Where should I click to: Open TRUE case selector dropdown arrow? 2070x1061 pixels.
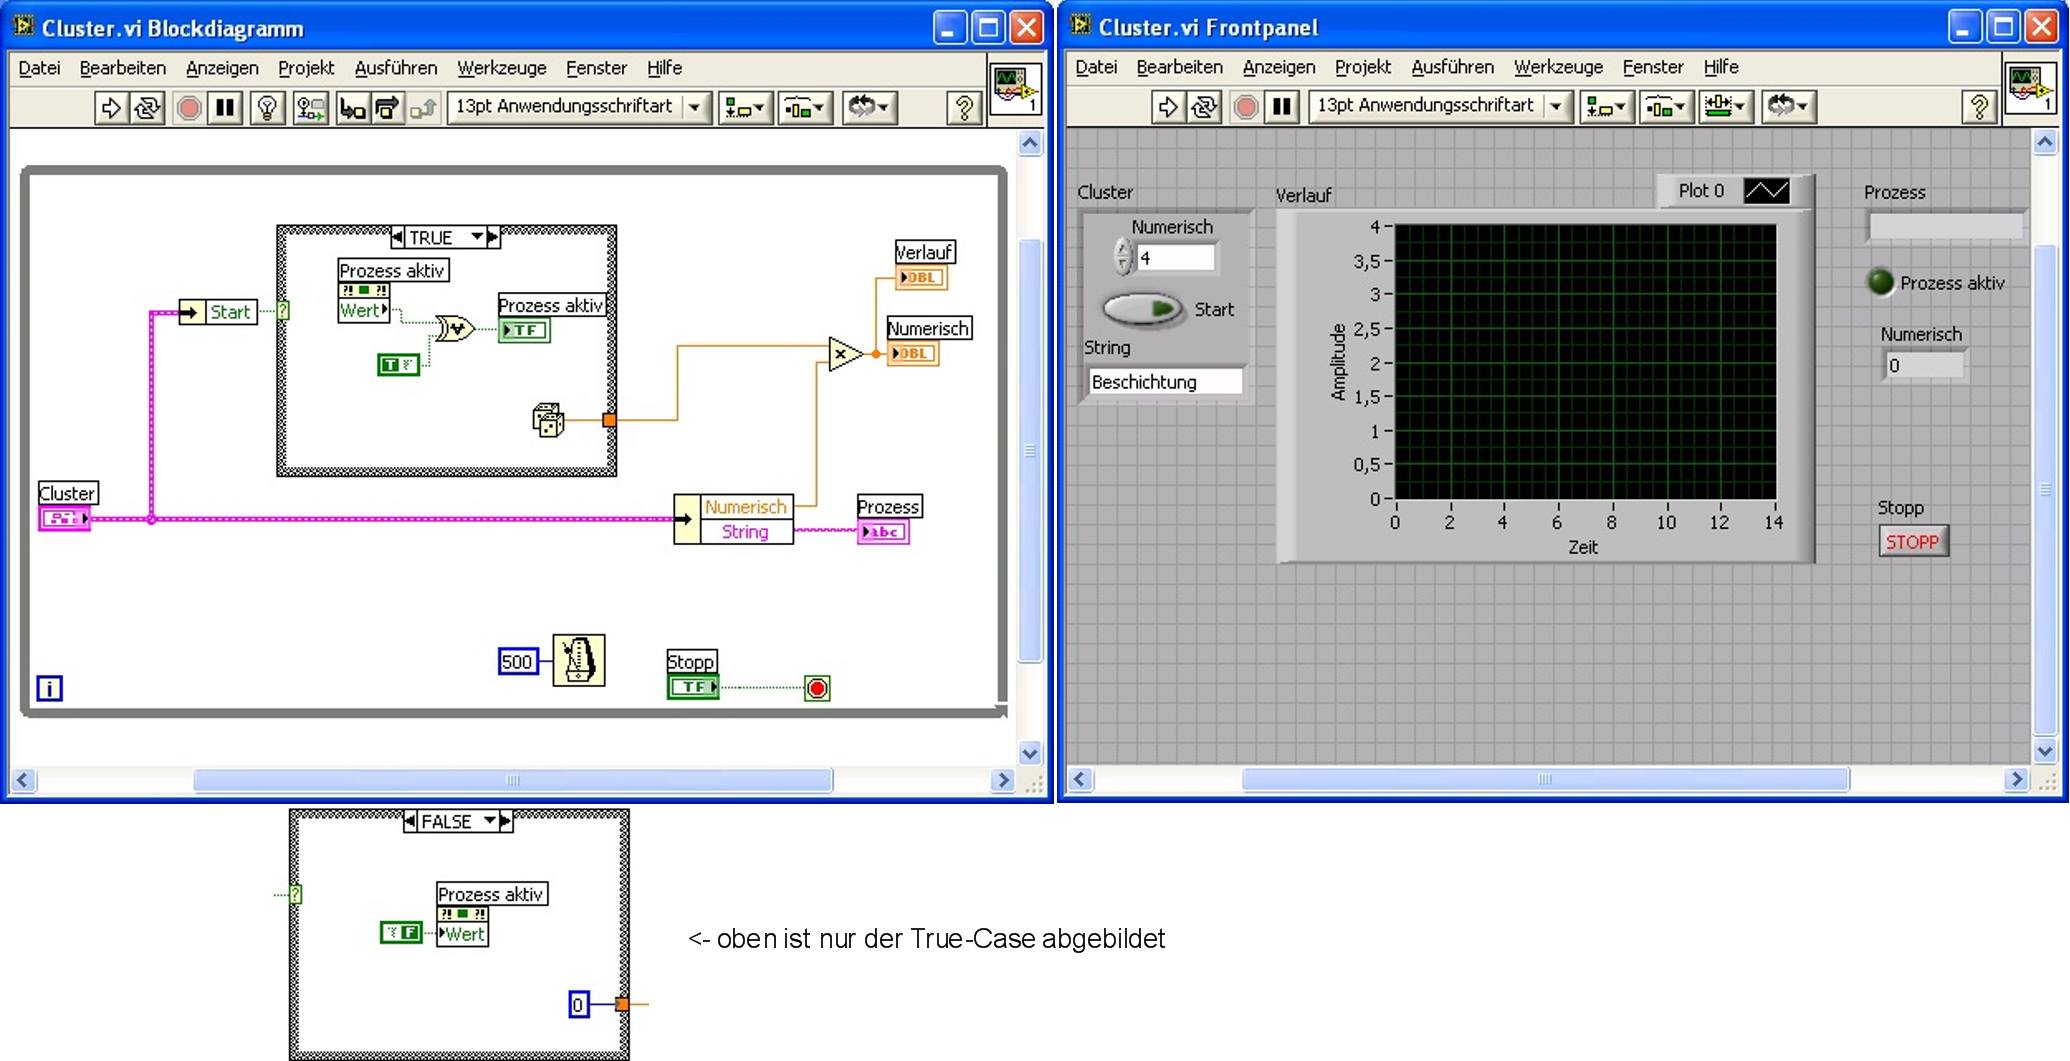point(477,237)
